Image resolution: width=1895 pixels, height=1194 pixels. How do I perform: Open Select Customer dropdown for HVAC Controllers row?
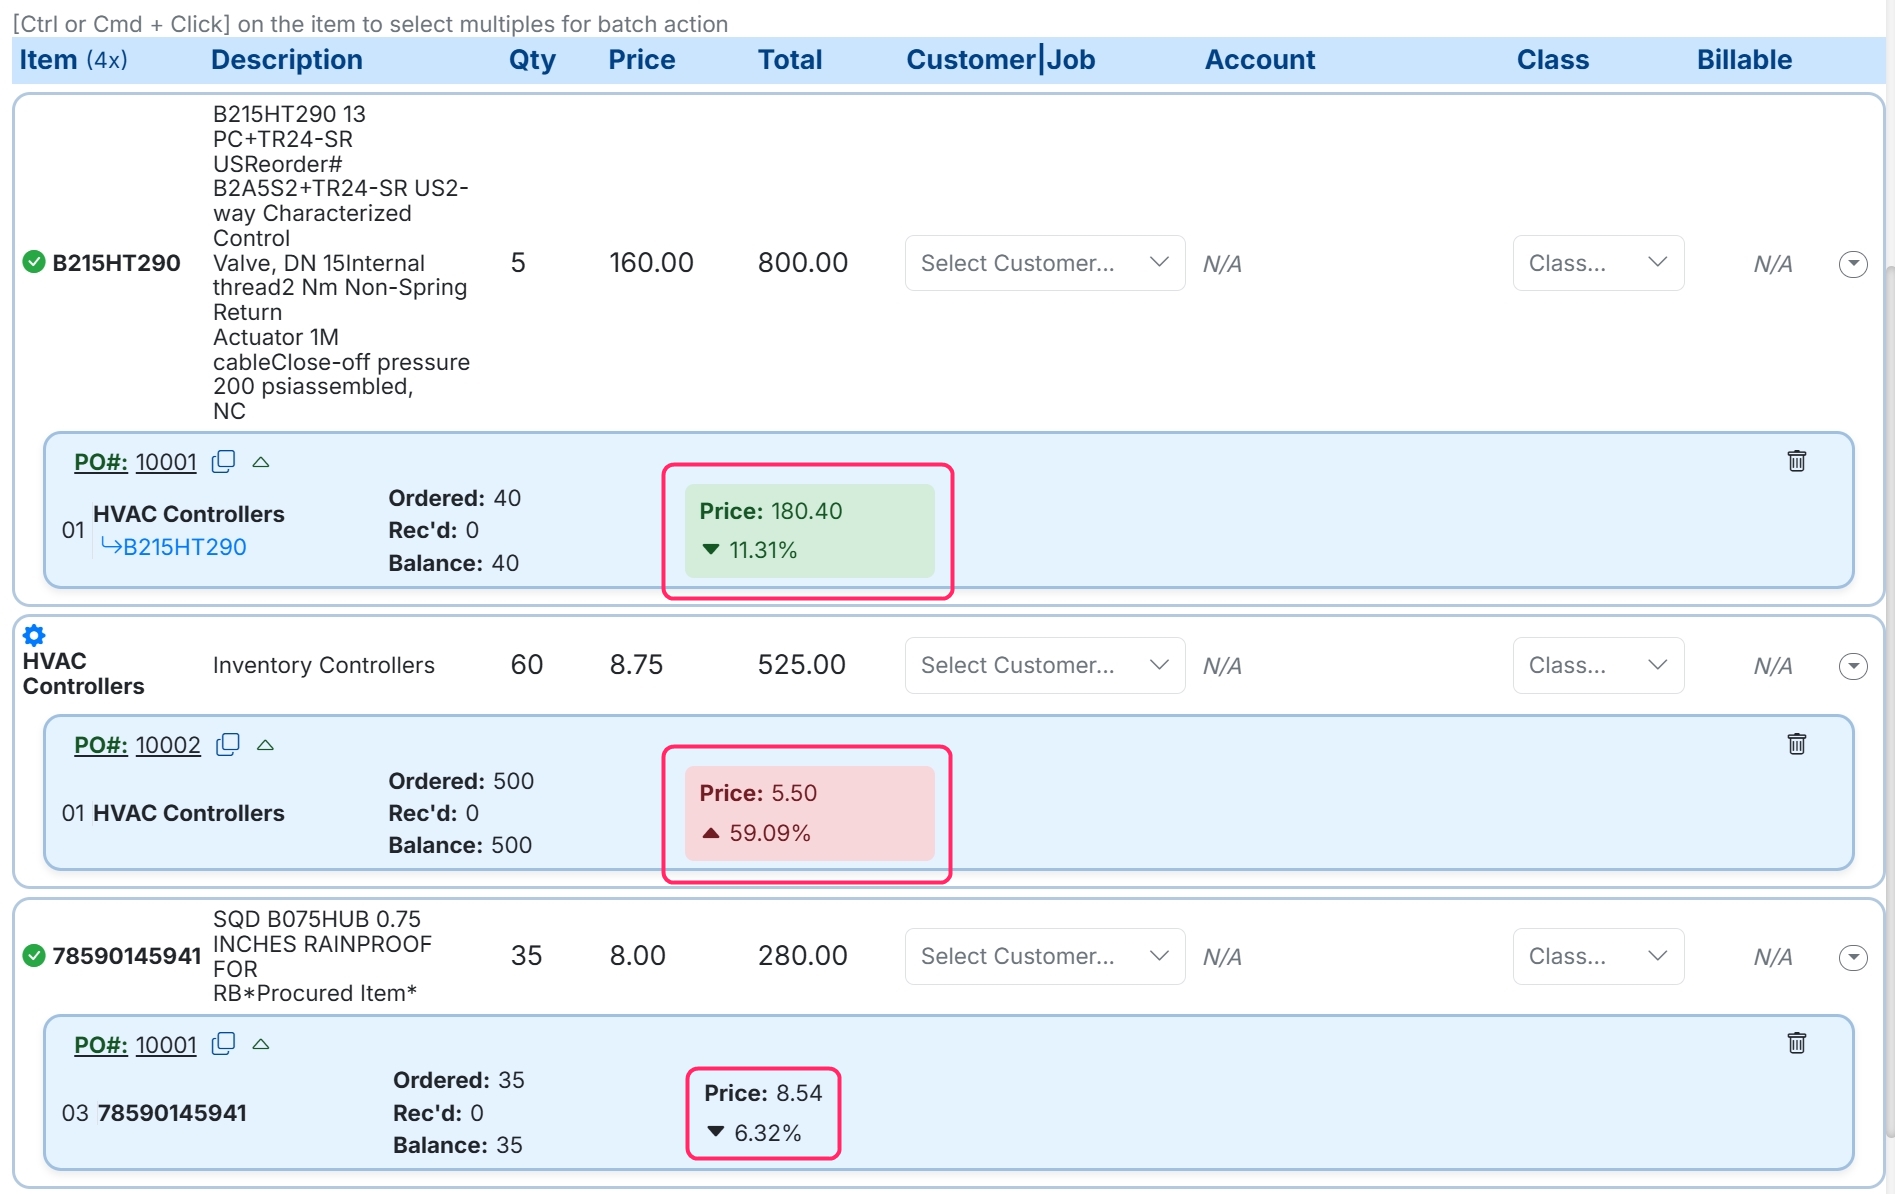point(1045,665)
